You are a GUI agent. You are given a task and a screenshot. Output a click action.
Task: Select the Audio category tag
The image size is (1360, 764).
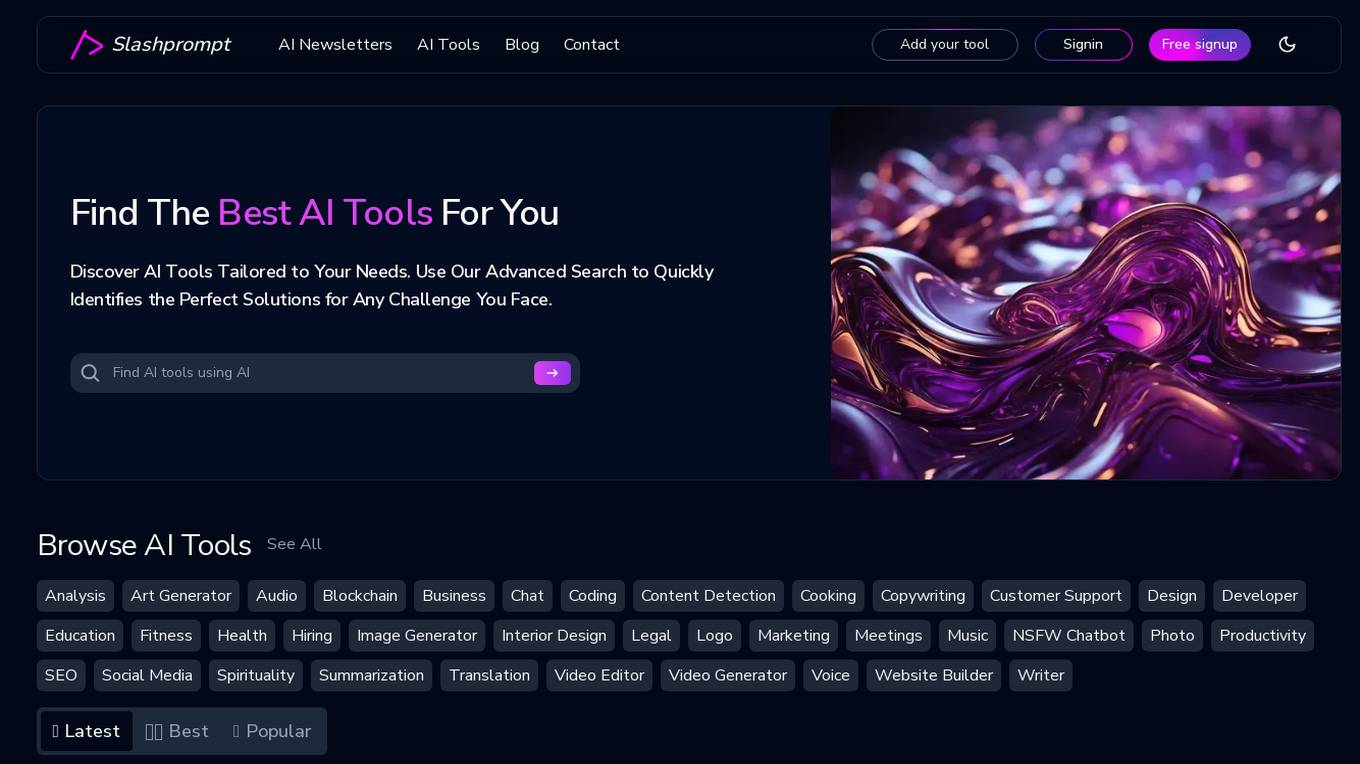(277, 596)
